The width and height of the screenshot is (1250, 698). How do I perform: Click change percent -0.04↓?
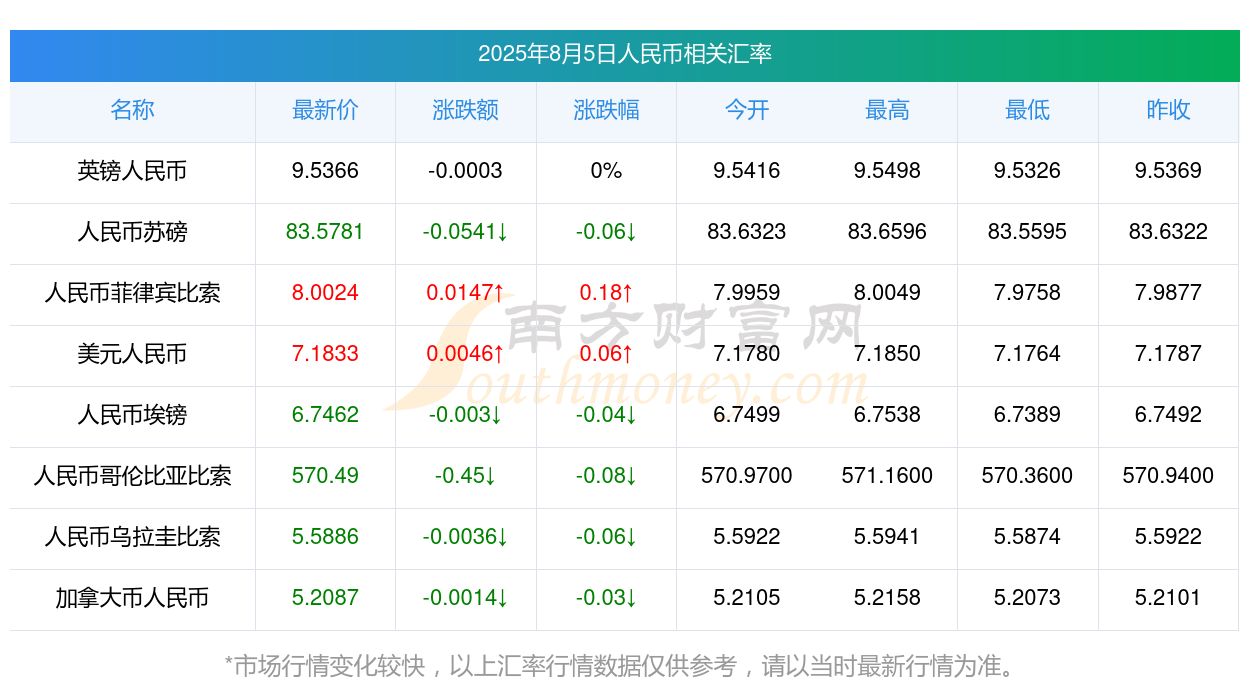pyautogui.click(x=606, y=415)
